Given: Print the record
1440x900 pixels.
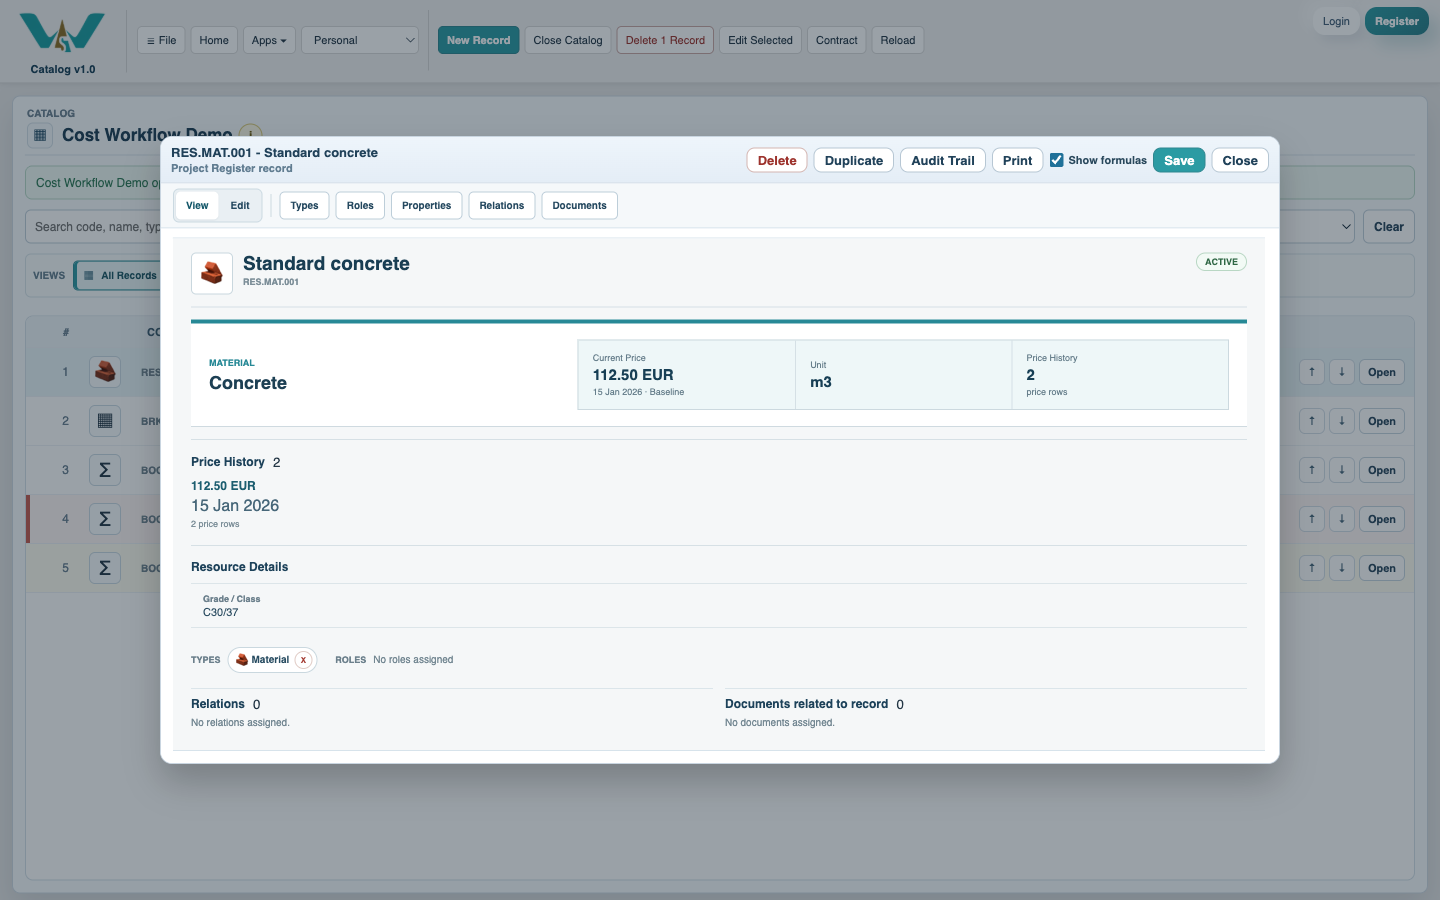Looking at the screenshot, I should click(1018, 160).
